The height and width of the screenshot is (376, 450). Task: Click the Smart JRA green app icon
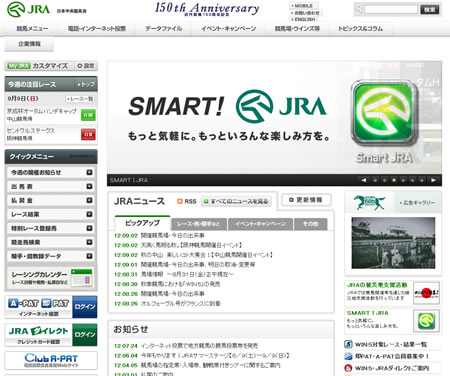[x=384, y=113]
